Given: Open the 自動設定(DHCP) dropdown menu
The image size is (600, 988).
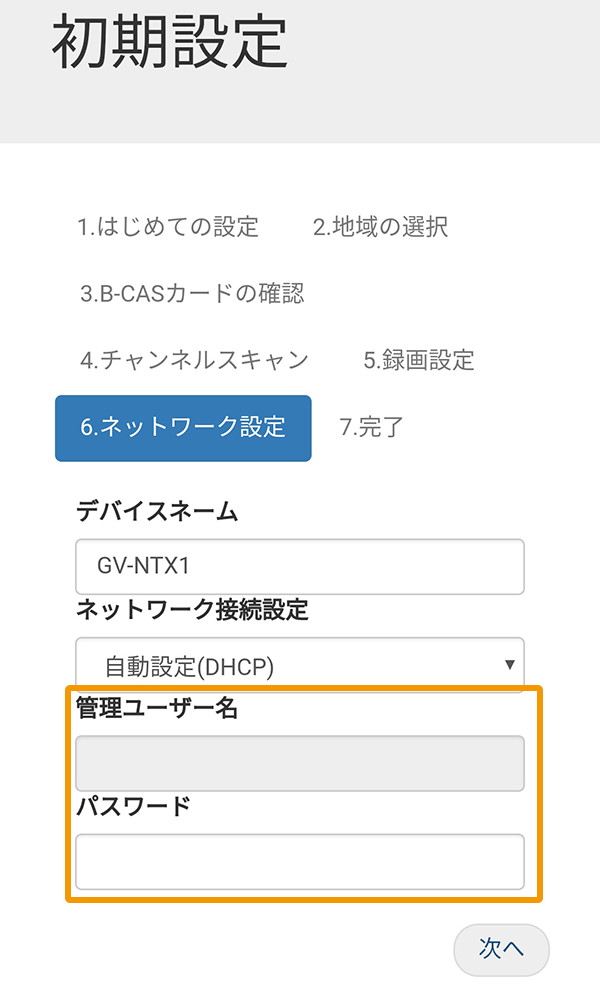Looking at the screenshot, I should pyautogui.click(x=299, y=663).
